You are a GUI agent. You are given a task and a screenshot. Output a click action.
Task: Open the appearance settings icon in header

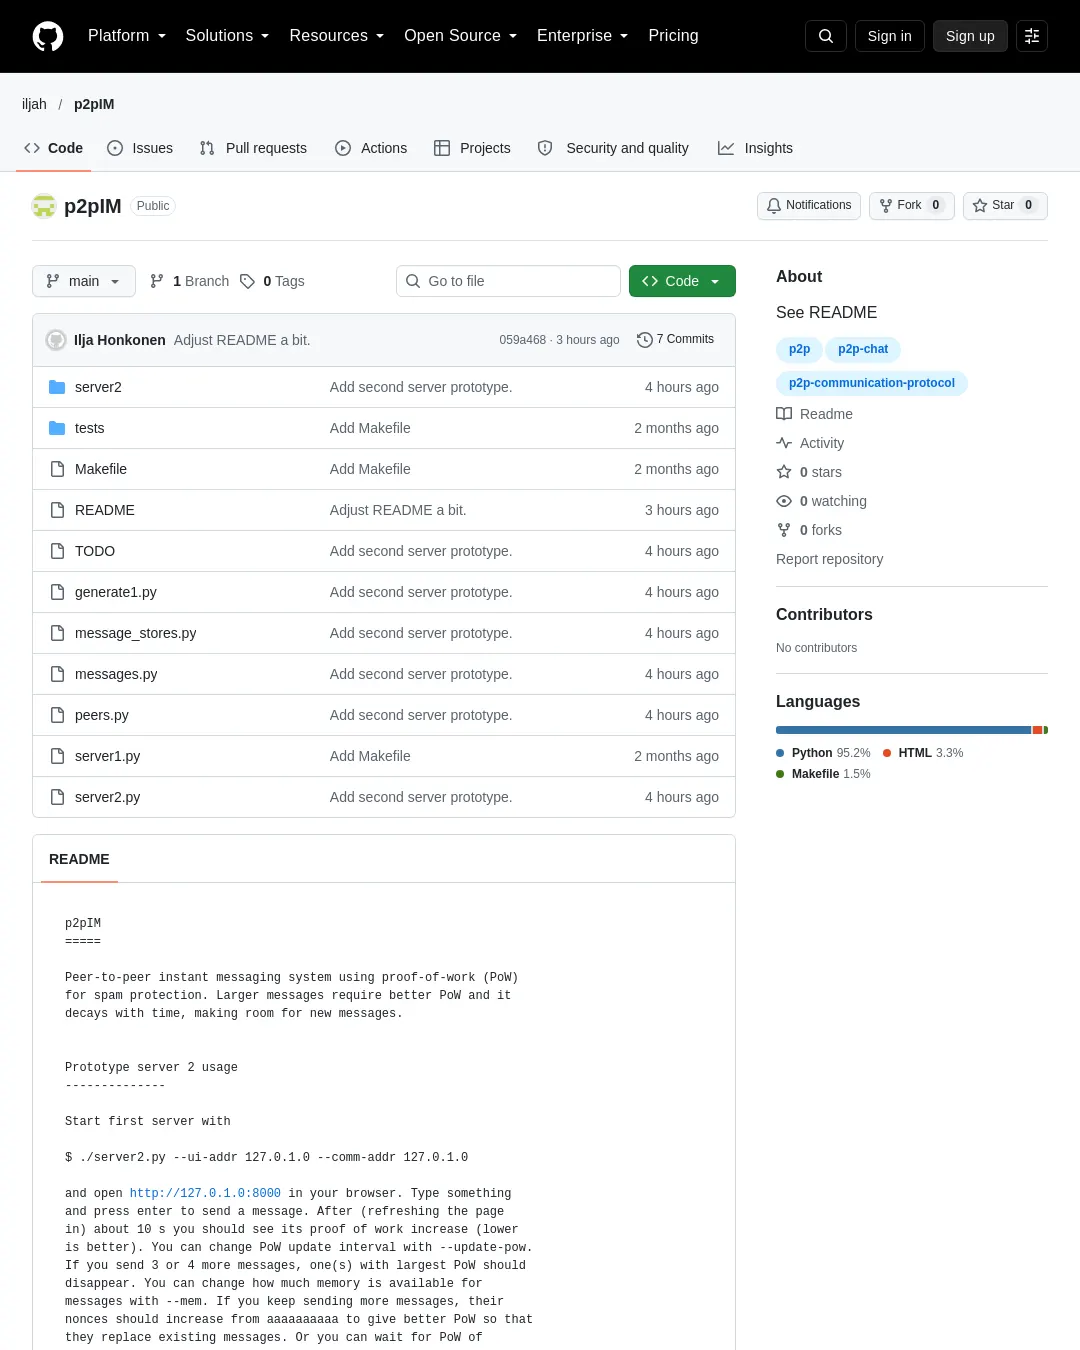click(x=1032, y=36)
